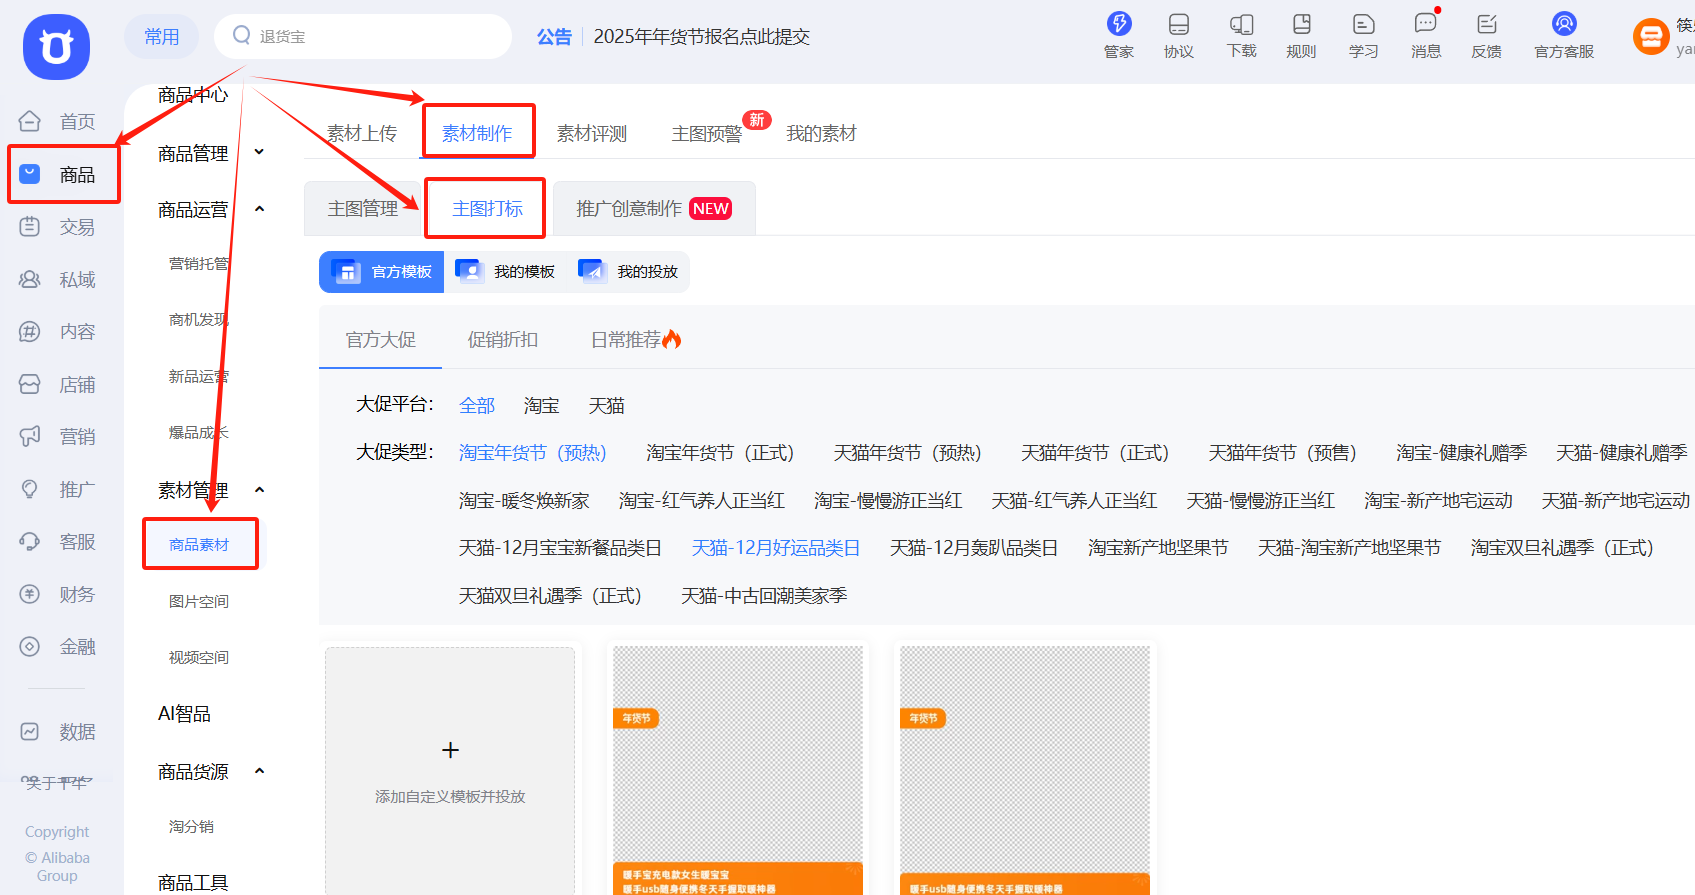Filter platform by 全部
1695x895 pixels.
coord(477,405)
